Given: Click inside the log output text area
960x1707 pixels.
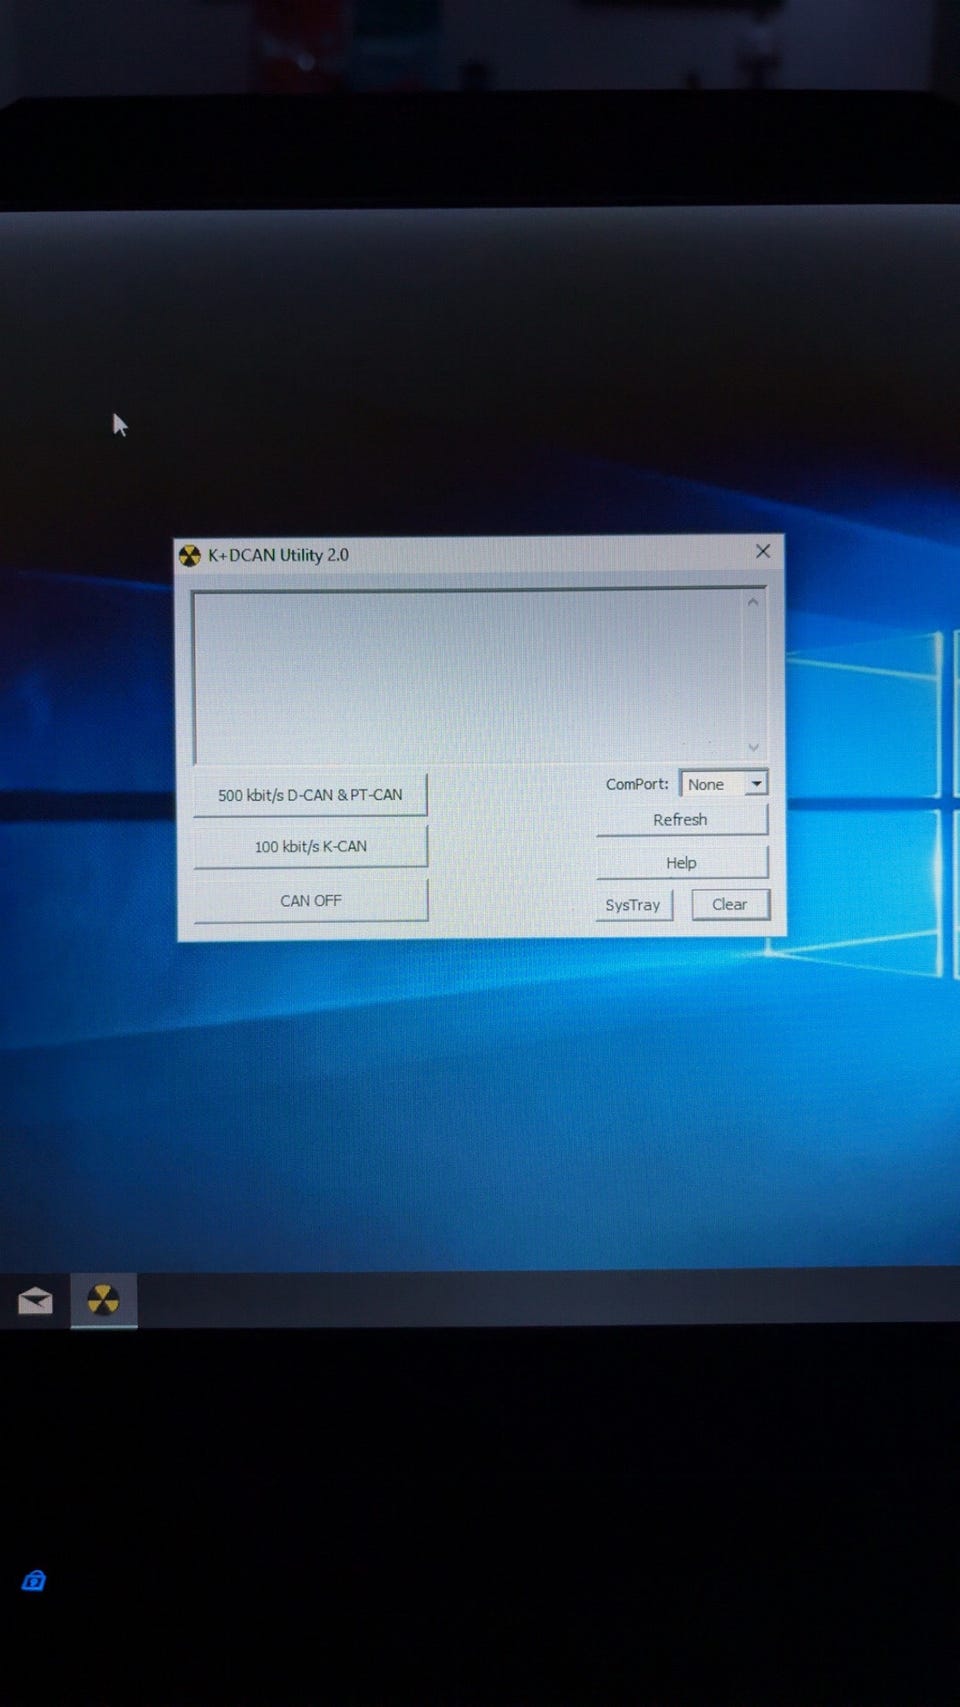Looking at the screenshot, I should 468,675.
